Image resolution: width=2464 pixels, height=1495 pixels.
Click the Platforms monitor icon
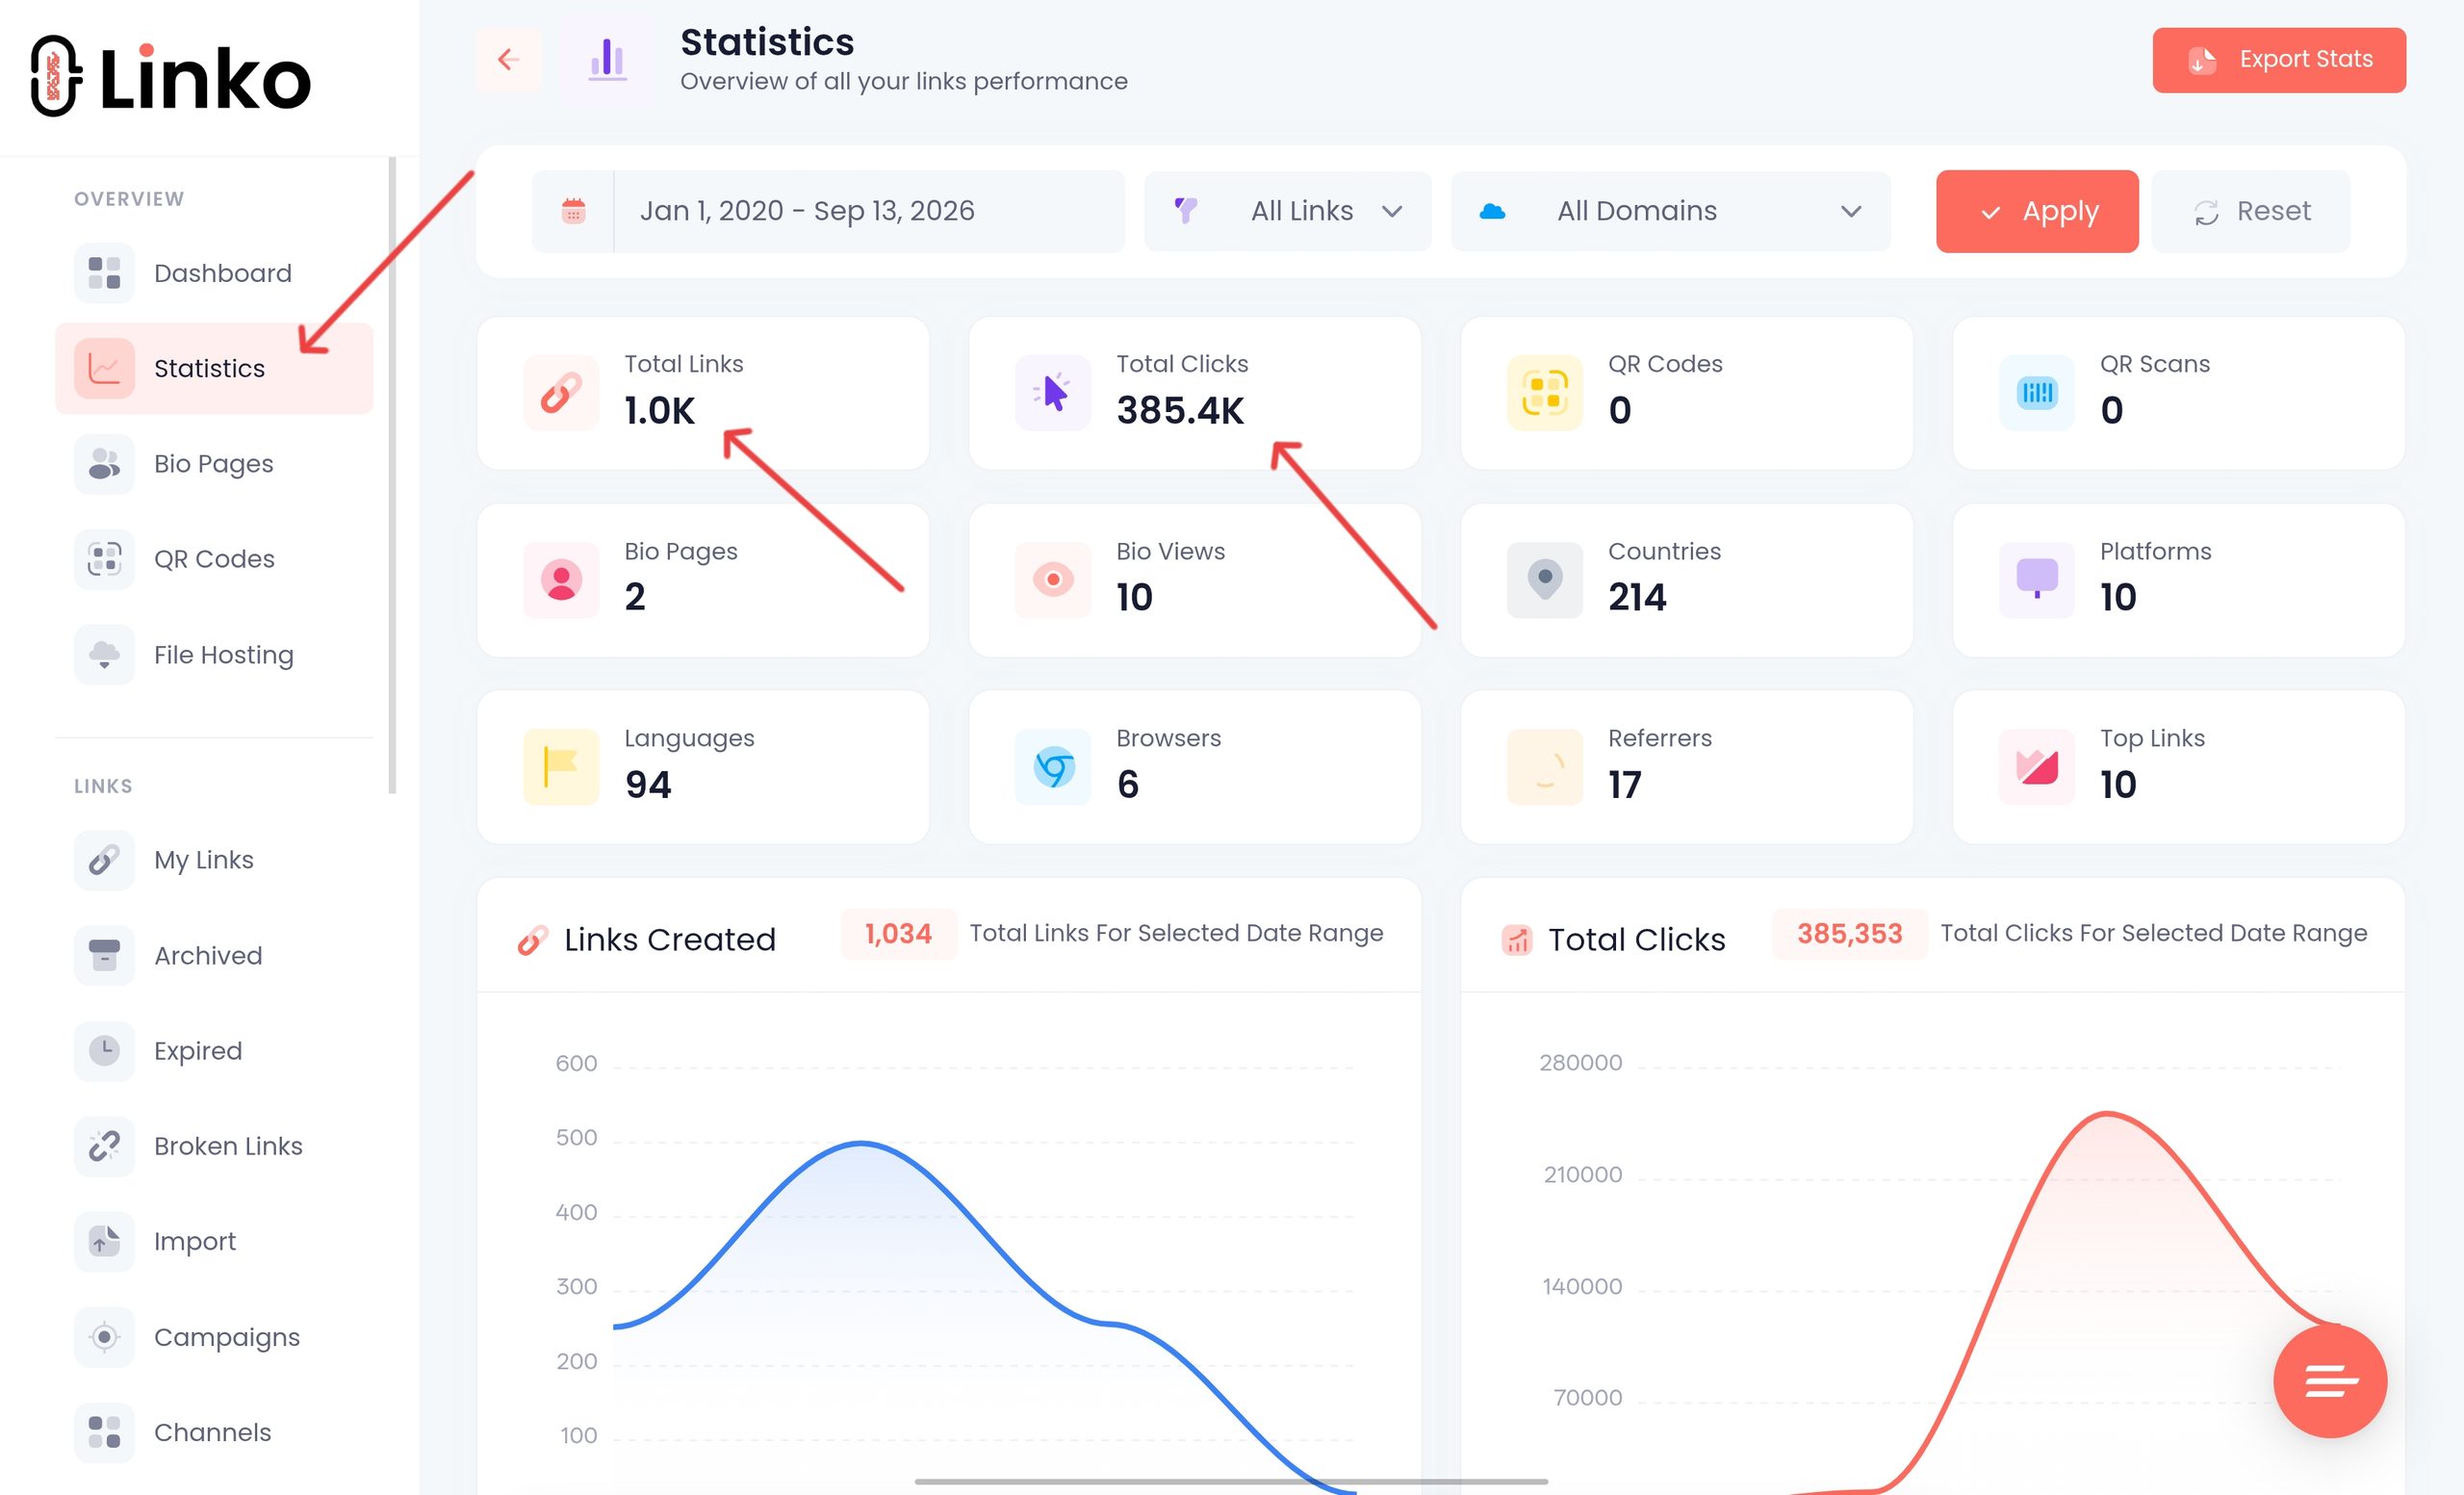pyautogui.click(x=2037, y=580)
